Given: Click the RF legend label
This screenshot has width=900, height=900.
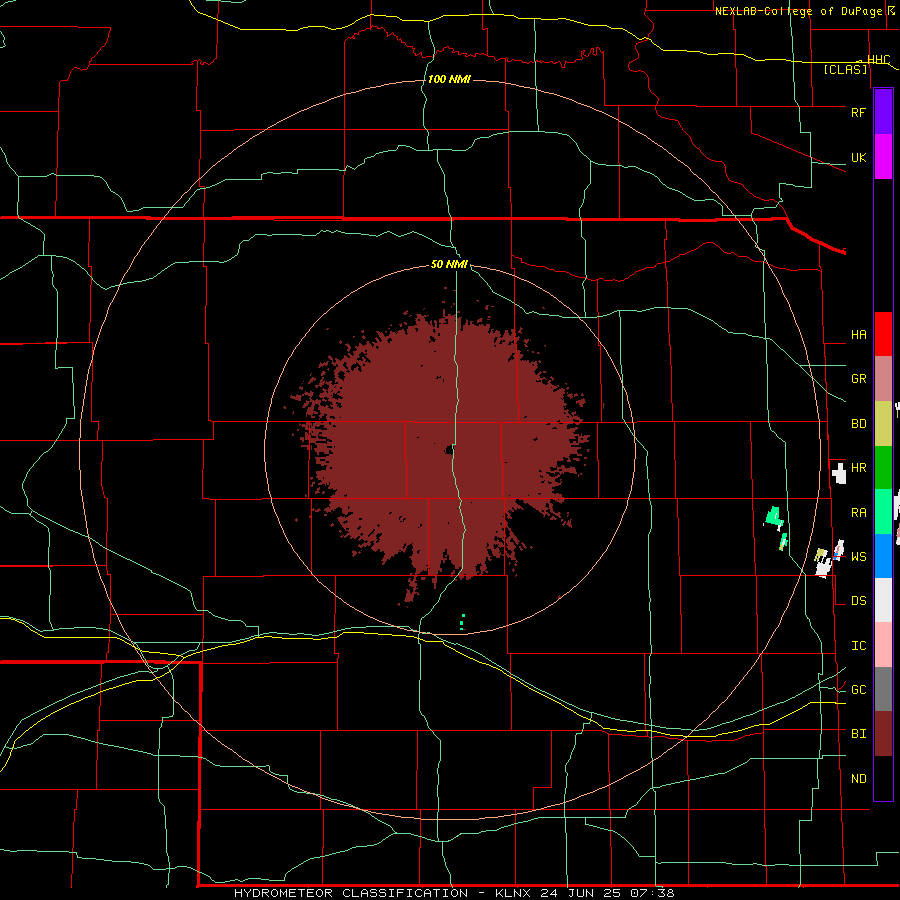Looking at the screenshot, I should (x=858, y=112).
